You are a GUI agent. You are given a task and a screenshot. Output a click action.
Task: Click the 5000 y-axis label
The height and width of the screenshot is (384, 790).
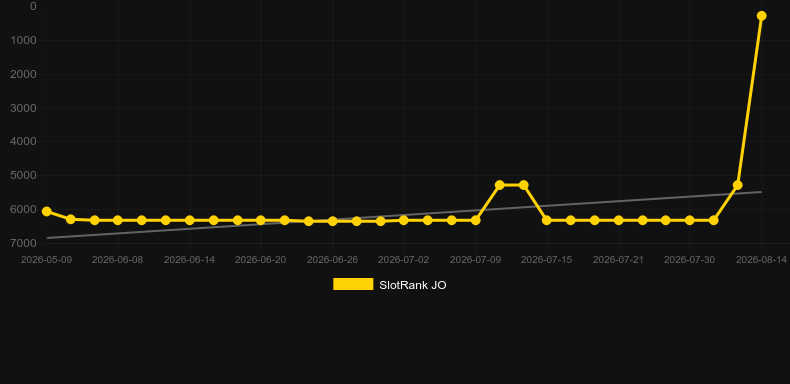click(23, 175)
